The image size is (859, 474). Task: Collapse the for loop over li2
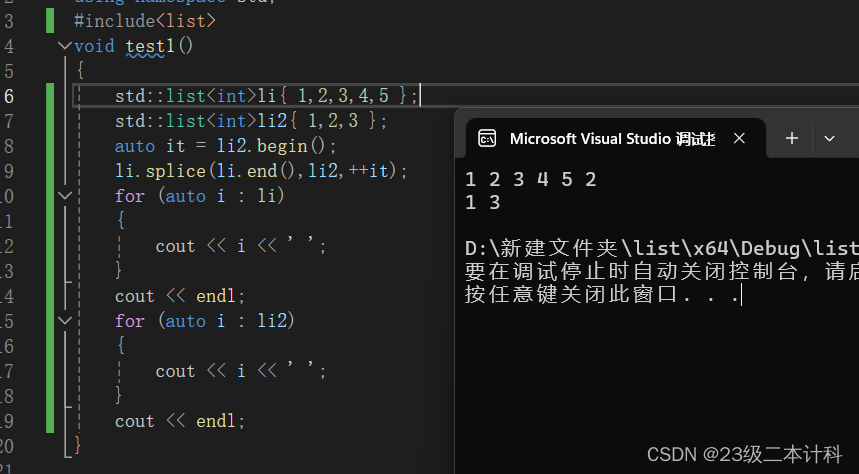point(65,321)
